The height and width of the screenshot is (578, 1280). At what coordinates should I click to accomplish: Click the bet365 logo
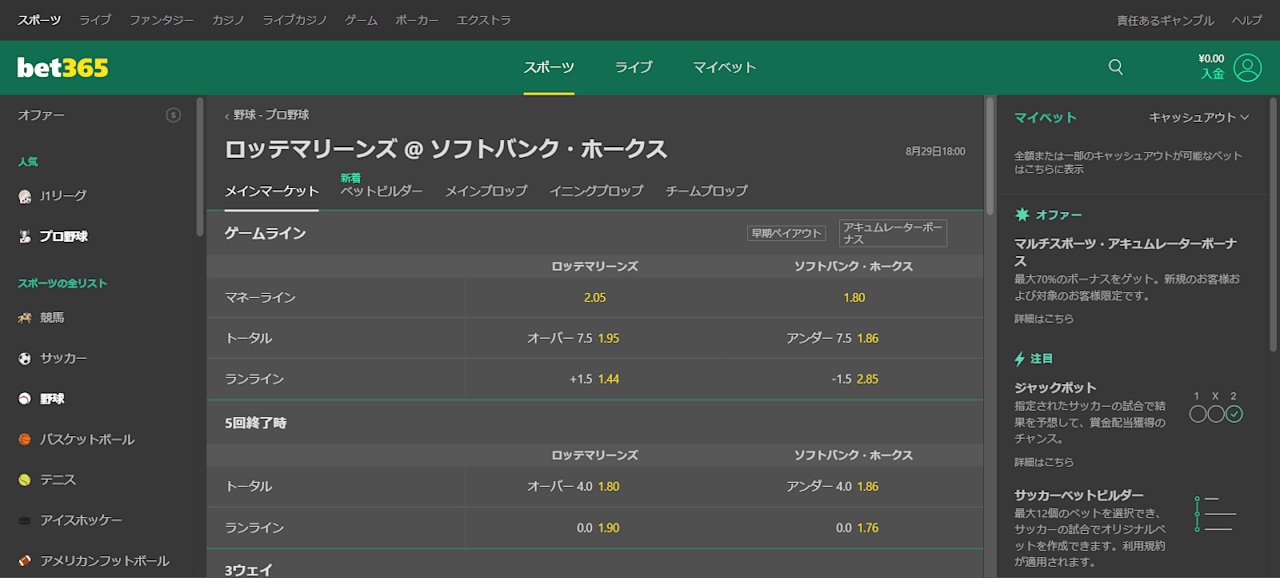[62, 68]
